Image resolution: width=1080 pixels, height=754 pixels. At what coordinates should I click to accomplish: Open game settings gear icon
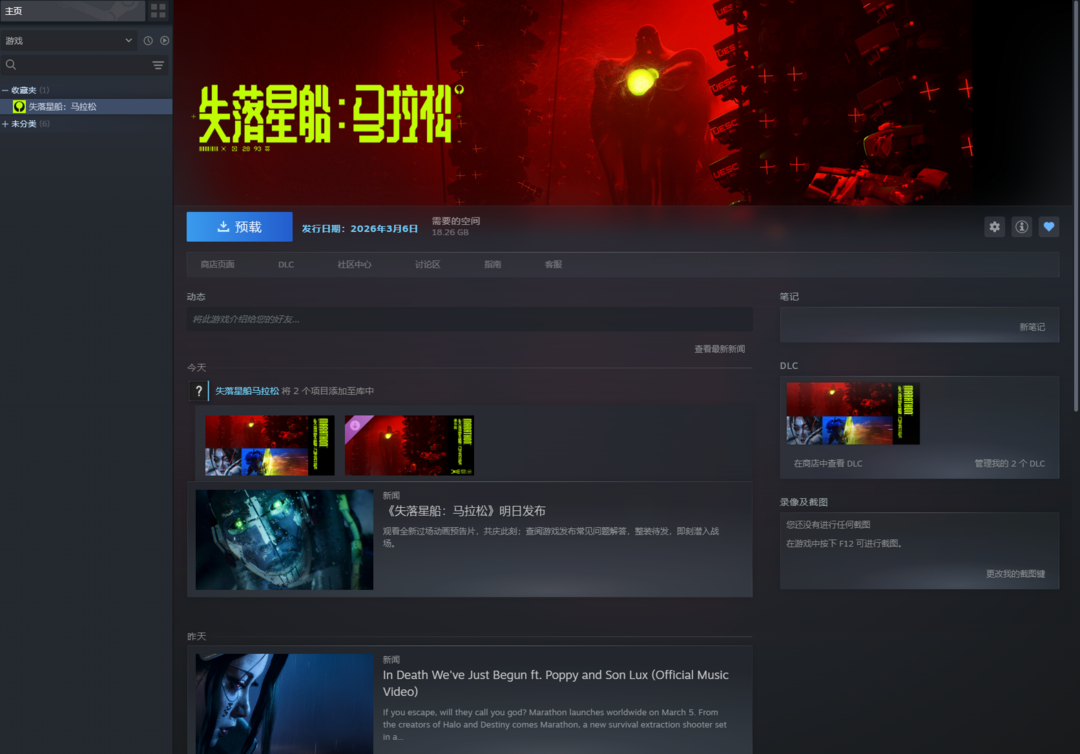994,227
